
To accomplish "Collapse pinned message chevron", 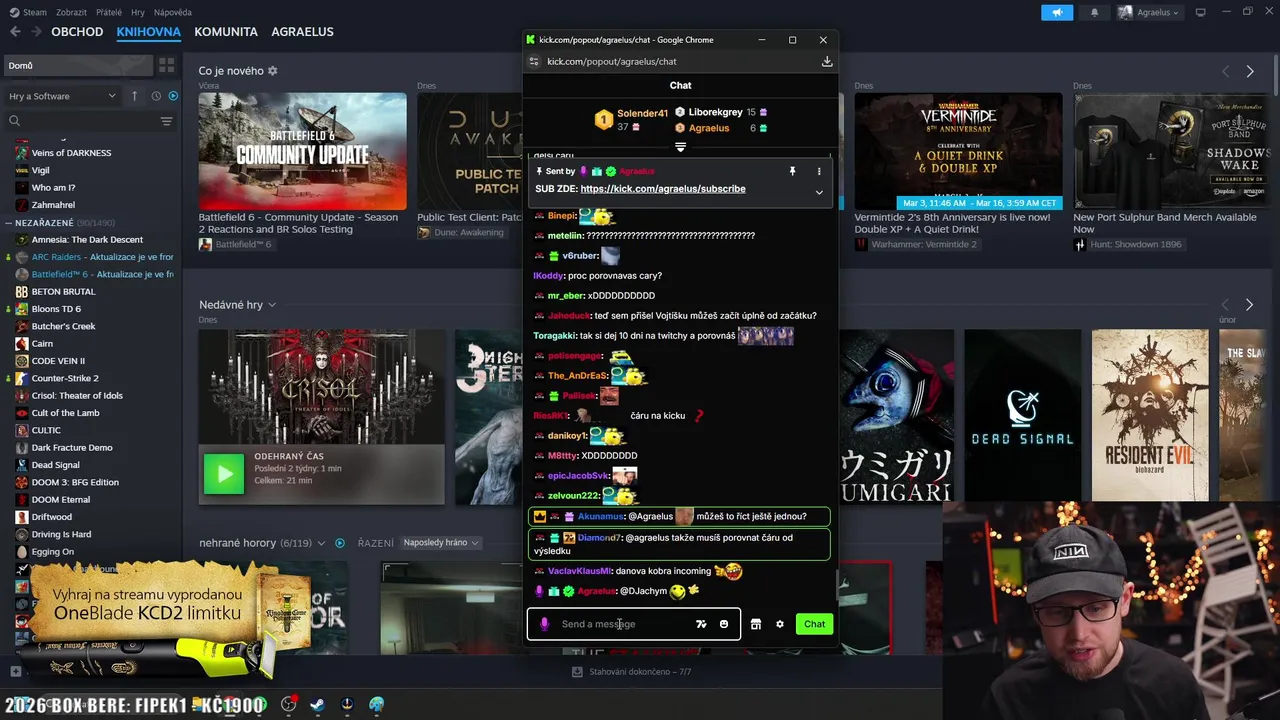I will point(819,192).
